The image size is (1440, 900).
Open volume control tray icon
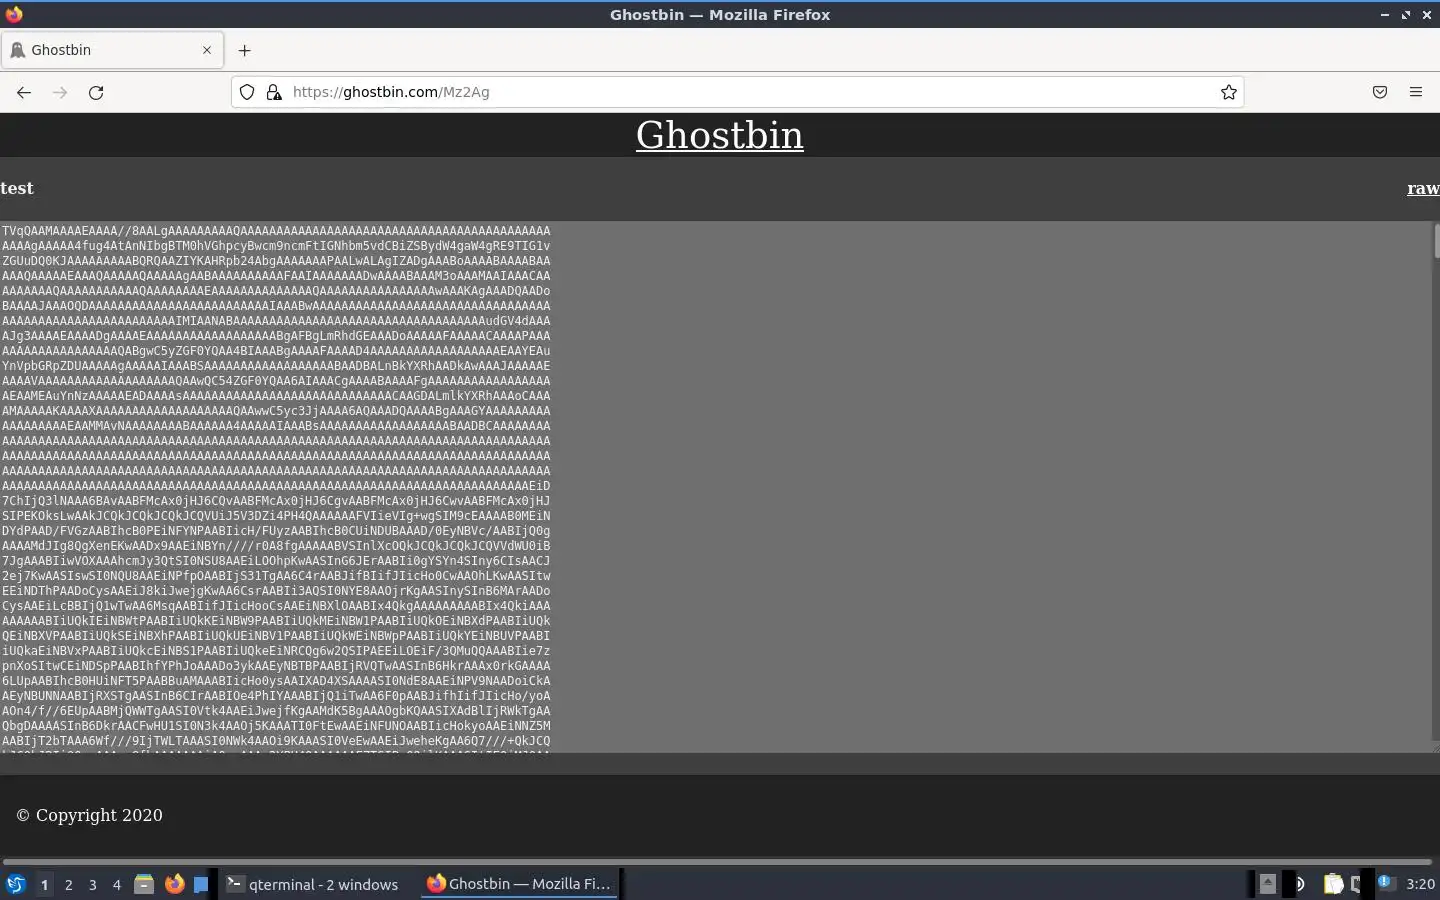(1300, 884)
